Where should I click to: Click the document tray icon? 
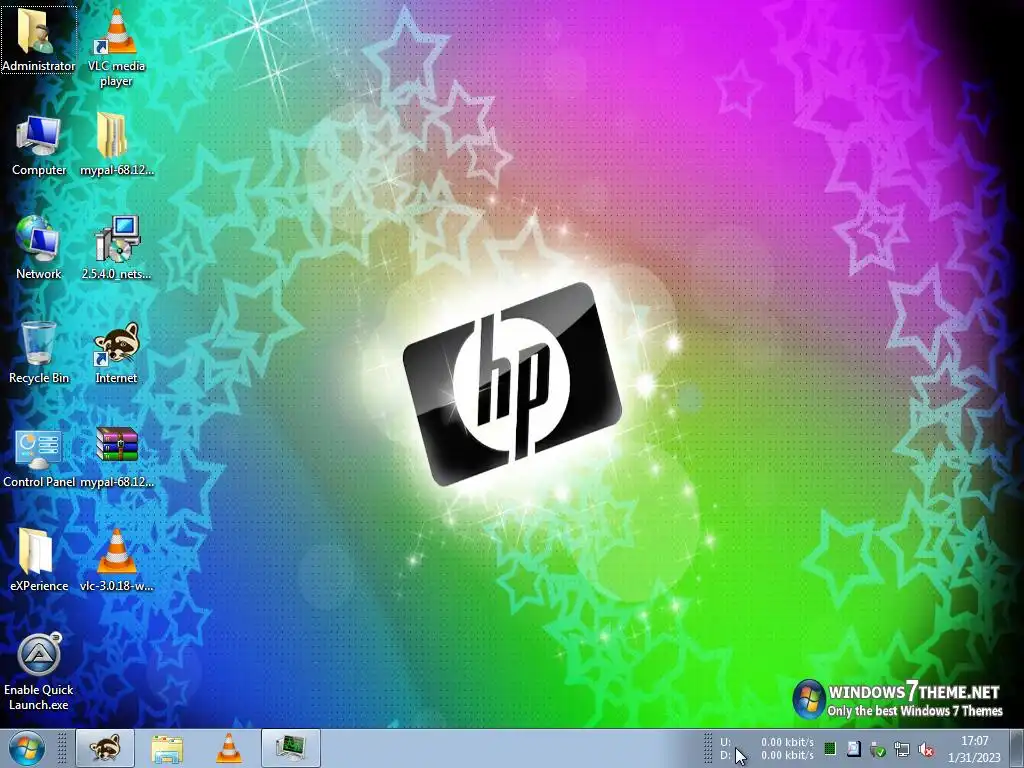[854, 748]
